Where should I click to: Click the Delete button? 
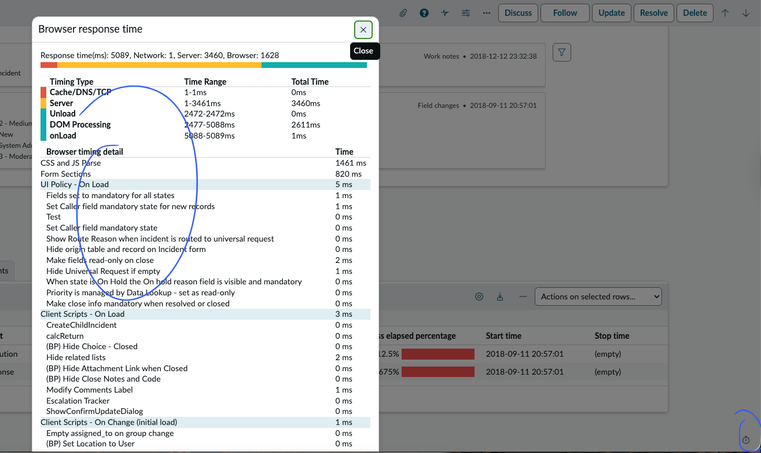[x=694, y=13]
